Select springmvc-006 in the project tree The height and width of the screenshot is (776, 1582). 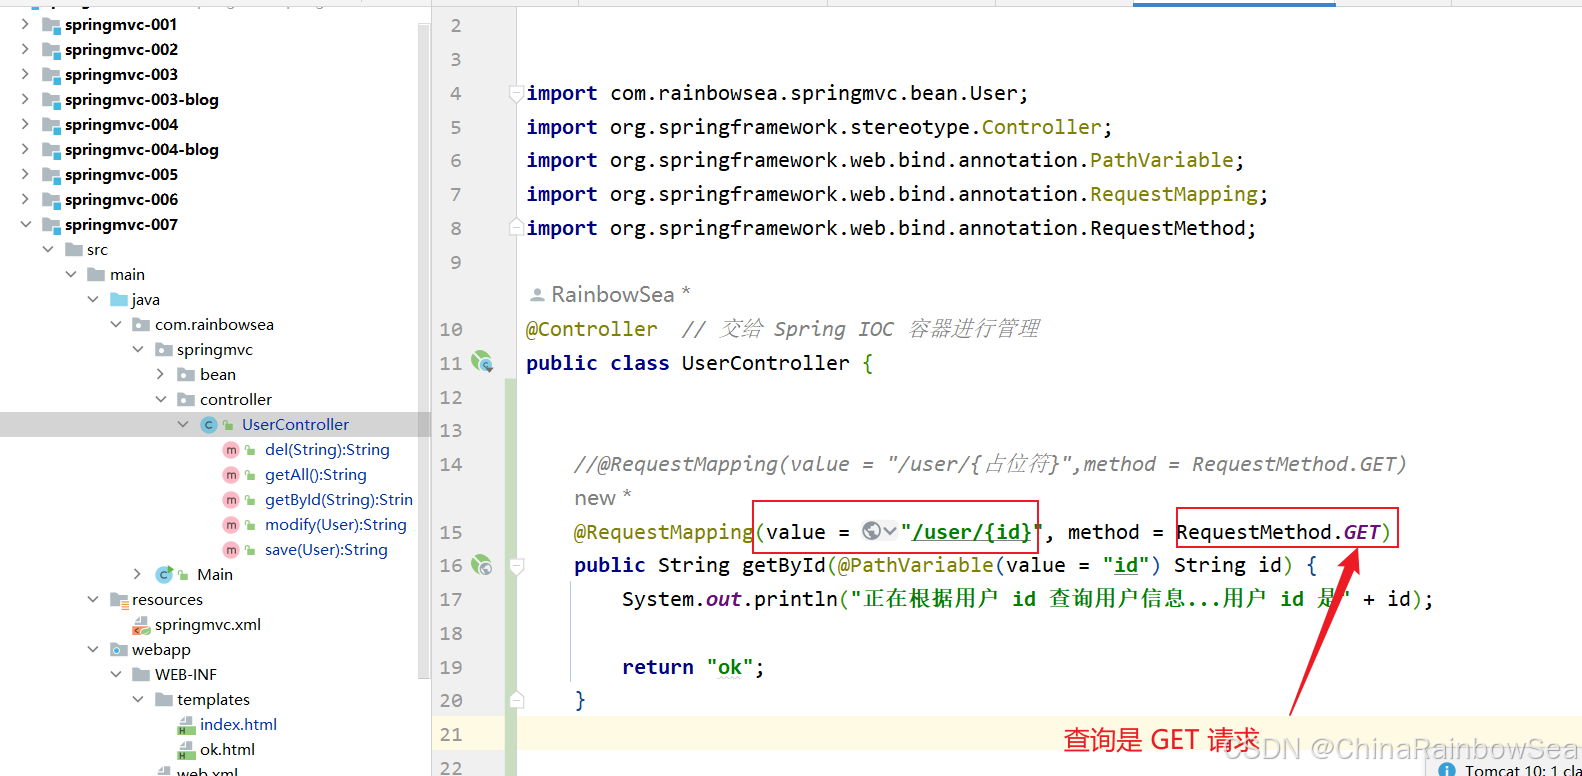point(121,200)
